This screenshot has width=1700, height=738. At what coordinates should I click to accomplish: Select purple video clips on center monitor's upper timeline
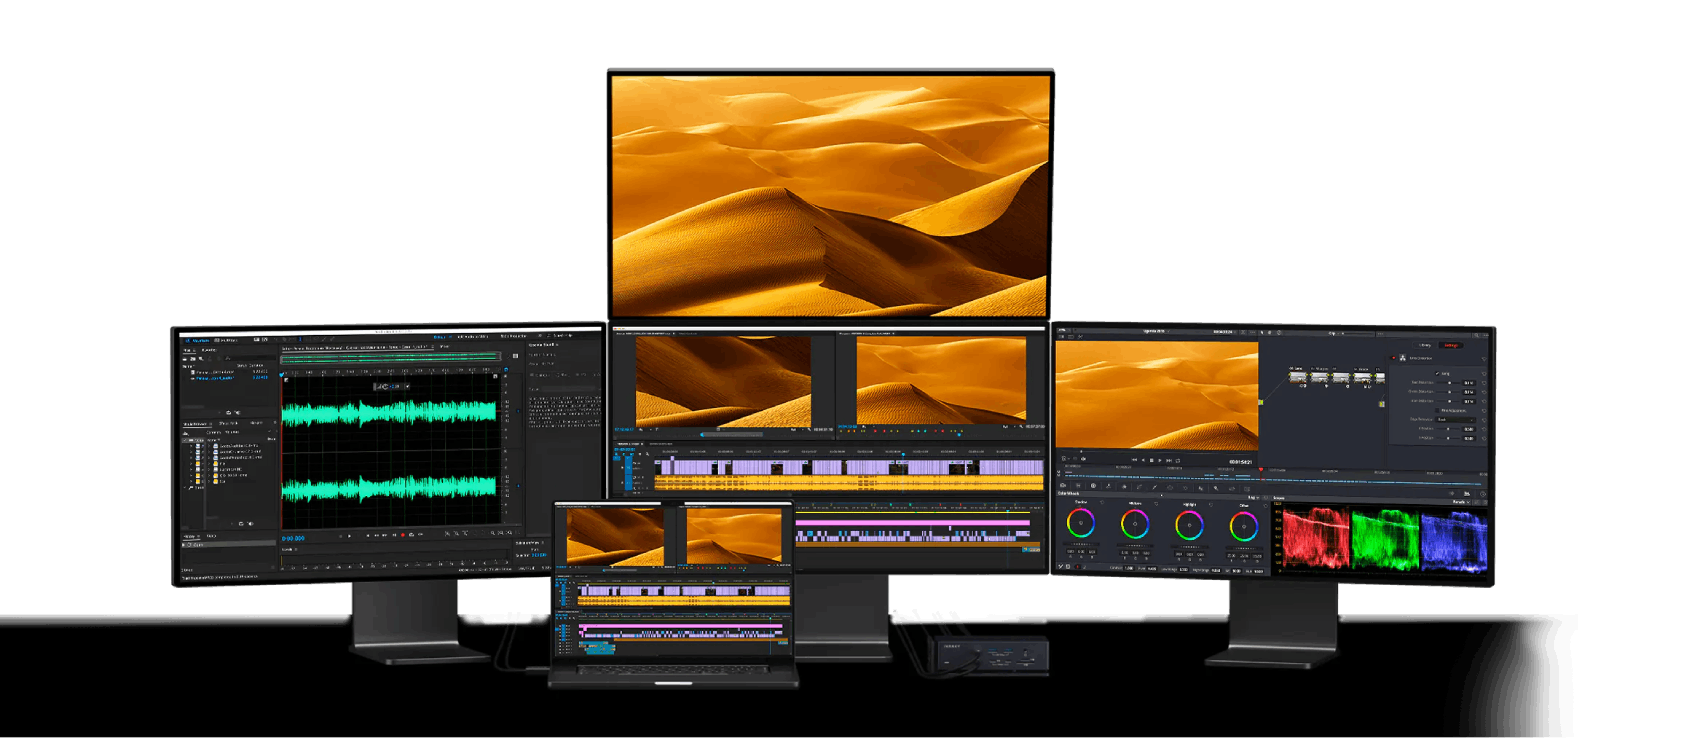point(848,467)
